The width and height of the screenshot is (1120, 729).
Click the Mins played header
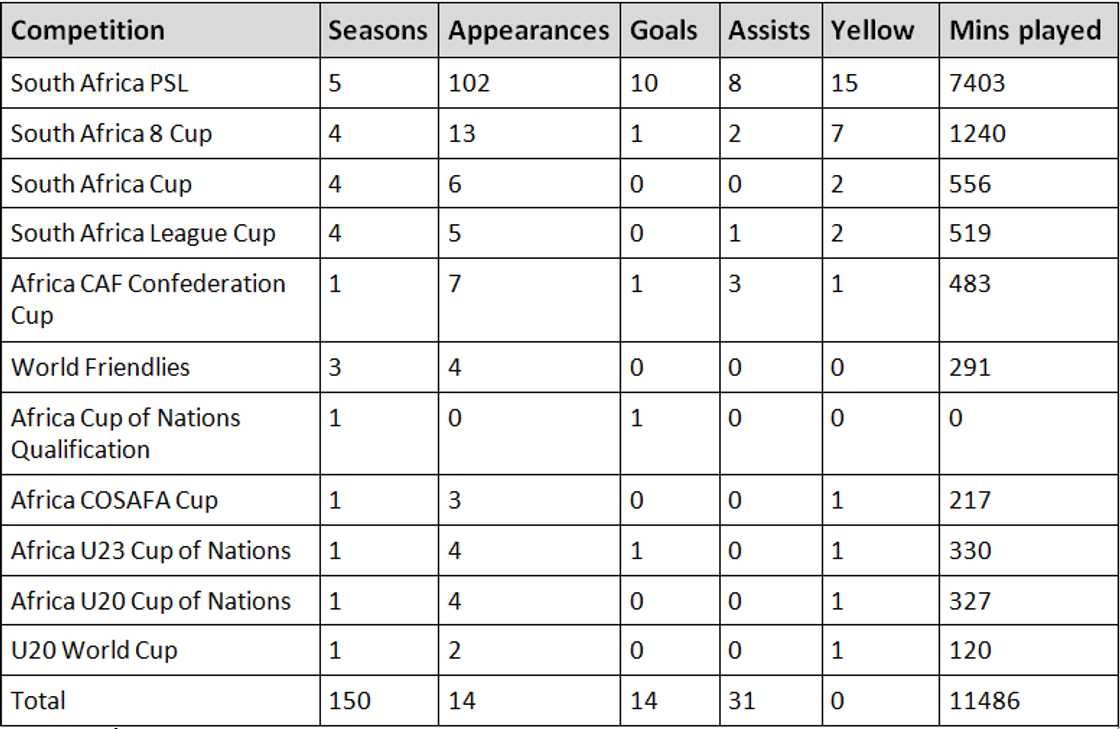[1025, 30]
